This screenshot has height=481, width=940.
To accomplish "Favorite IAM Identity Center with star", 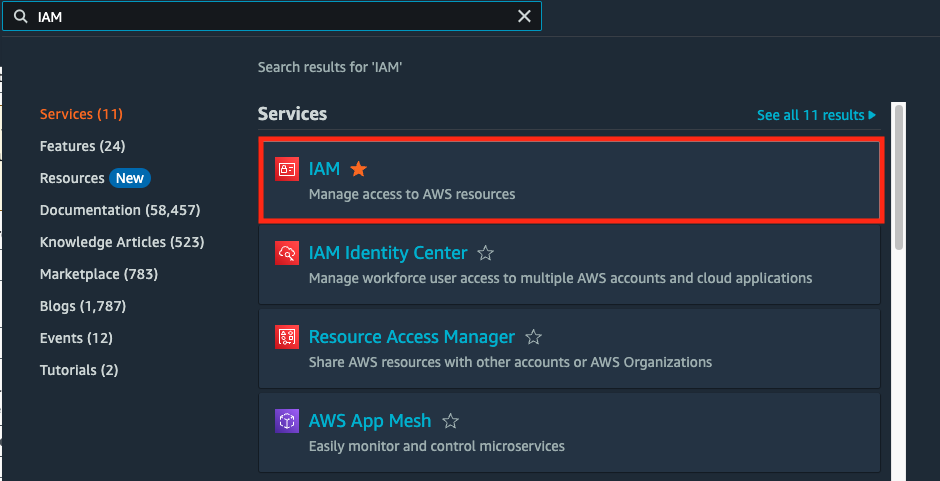I will point(485,253).
